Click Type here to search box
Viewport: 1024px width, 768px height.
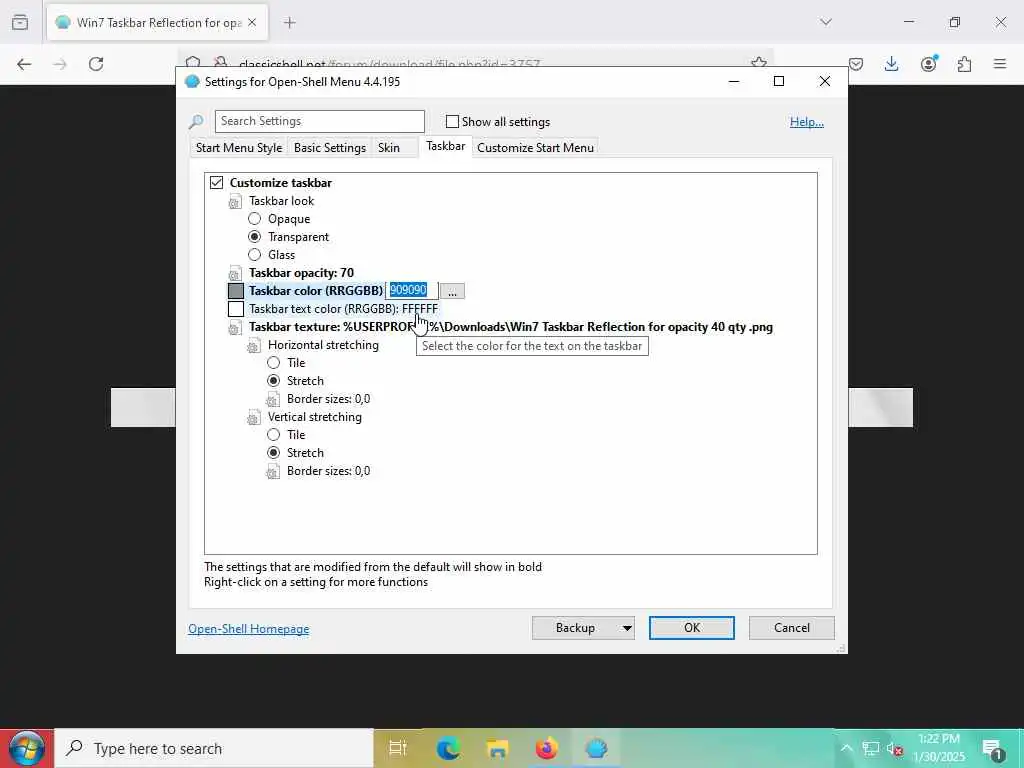[x=214, y=748]
